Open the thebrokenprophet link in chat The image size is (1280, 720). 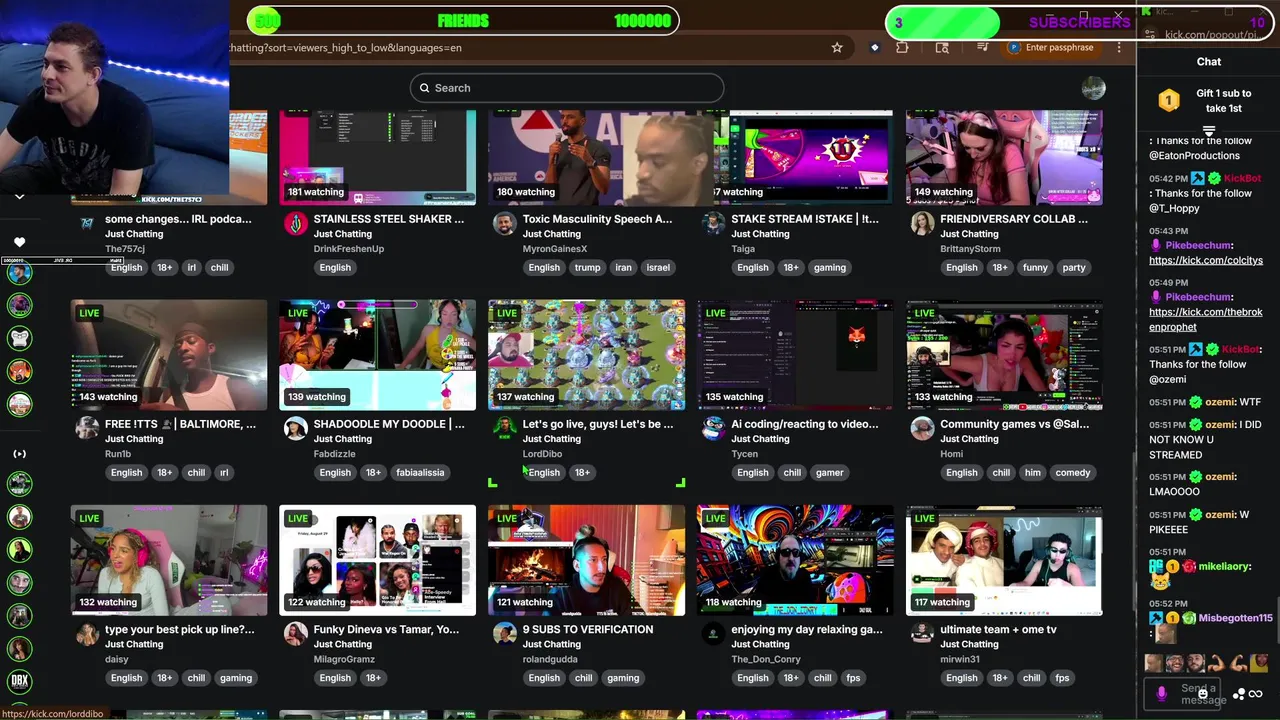(1206, 319)
